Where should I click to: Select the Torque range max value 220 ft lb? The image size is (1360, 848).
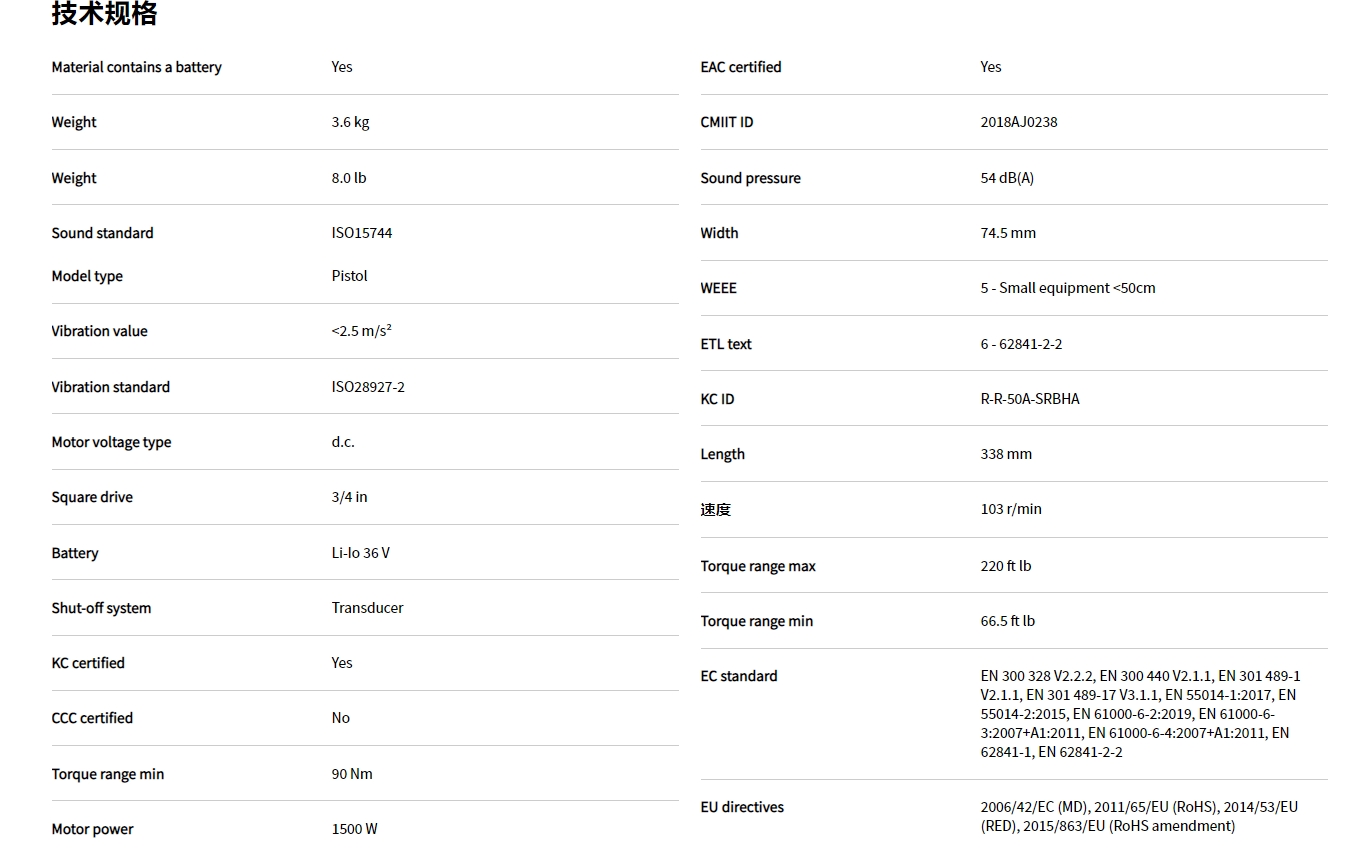[1005, 566]
